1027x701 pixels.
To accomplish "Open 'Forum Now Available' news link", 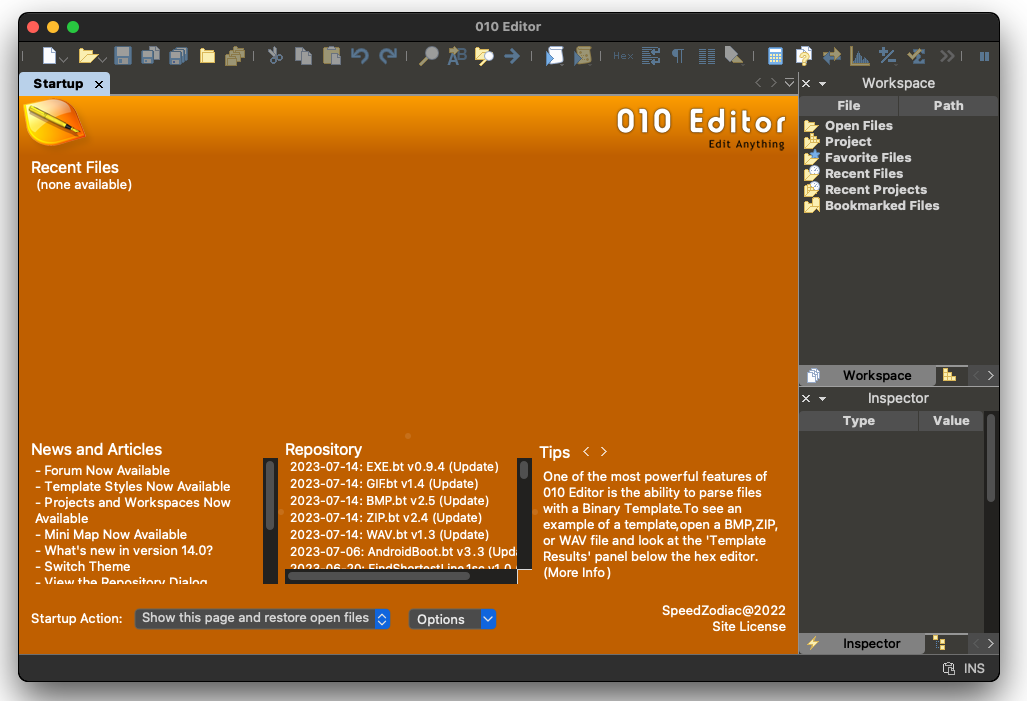I will [107, 471].
